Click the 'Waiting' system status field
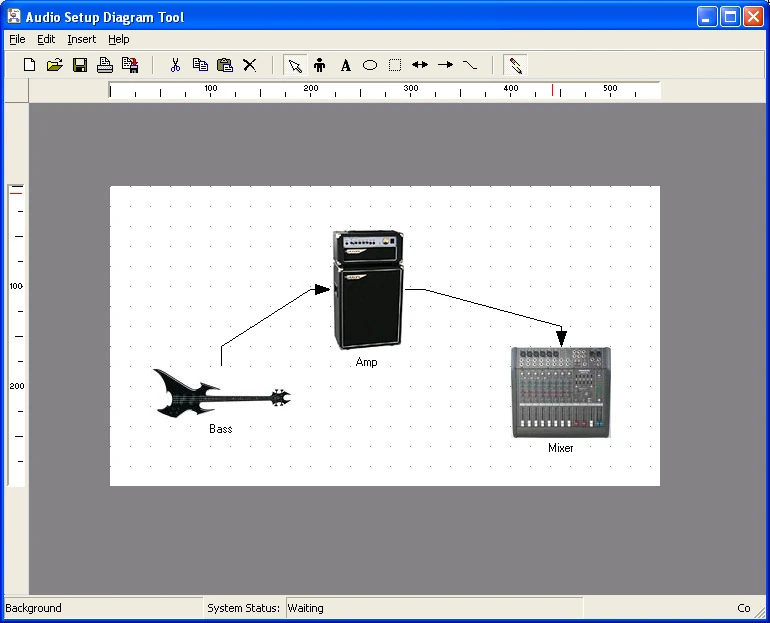This screenshot has height=623, width=770. (x=435, y=608)
